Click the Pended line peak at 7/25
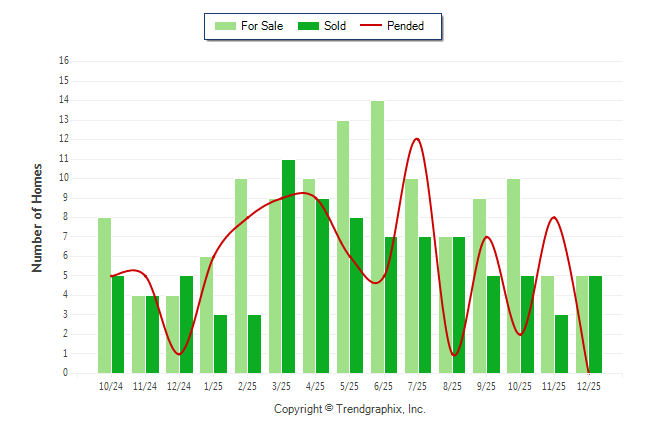 point(416,139)
